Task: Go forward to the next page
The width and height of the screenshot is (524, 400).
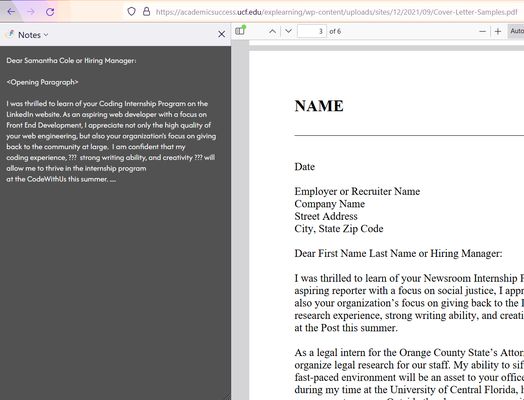Action: (x=31, y=12)
